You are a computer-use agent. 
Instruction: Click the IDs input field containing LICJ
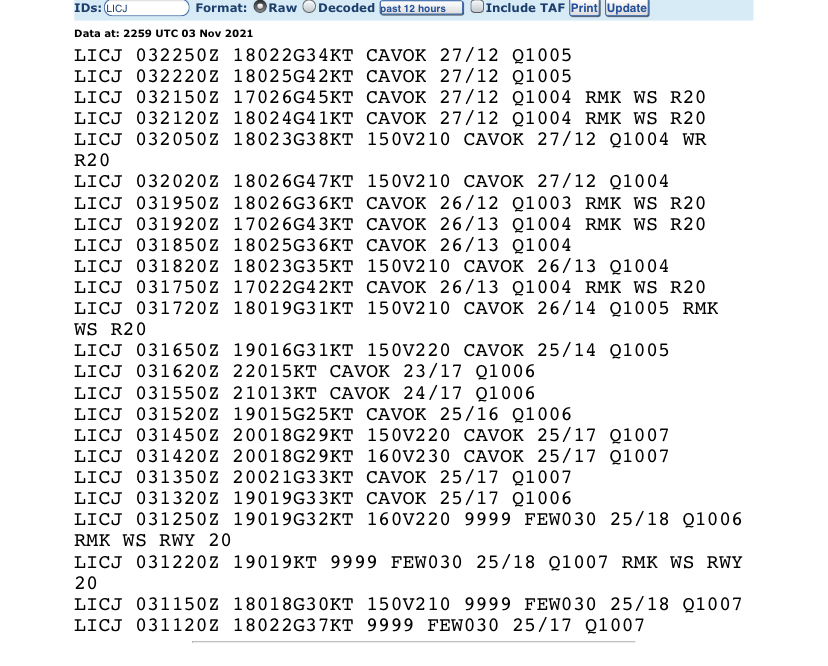click(x=146, y=8)
